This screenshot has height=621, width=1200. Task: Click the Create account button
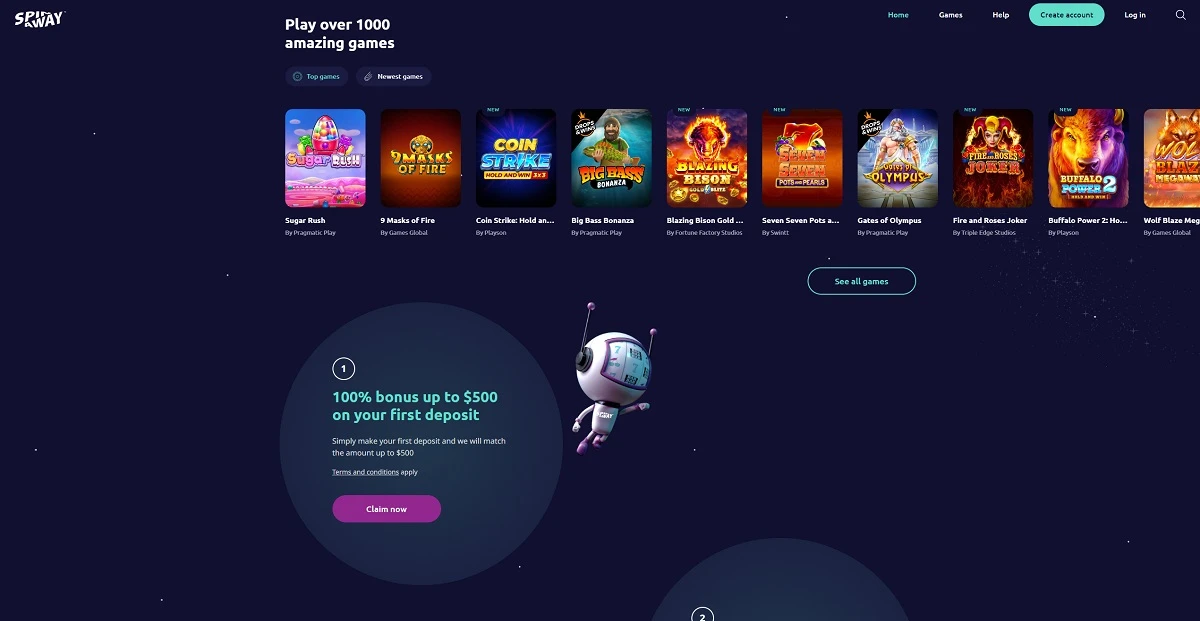1066,15
